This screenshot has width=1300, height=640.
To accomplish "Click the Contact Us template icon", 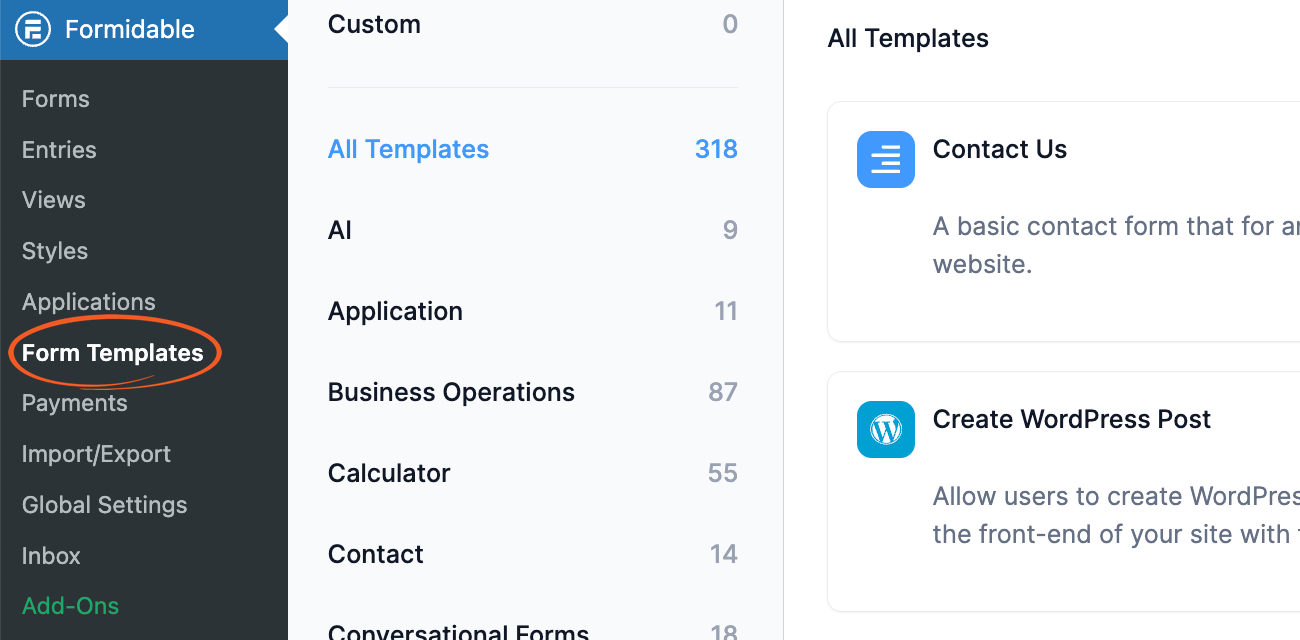I will coord(886,159).
